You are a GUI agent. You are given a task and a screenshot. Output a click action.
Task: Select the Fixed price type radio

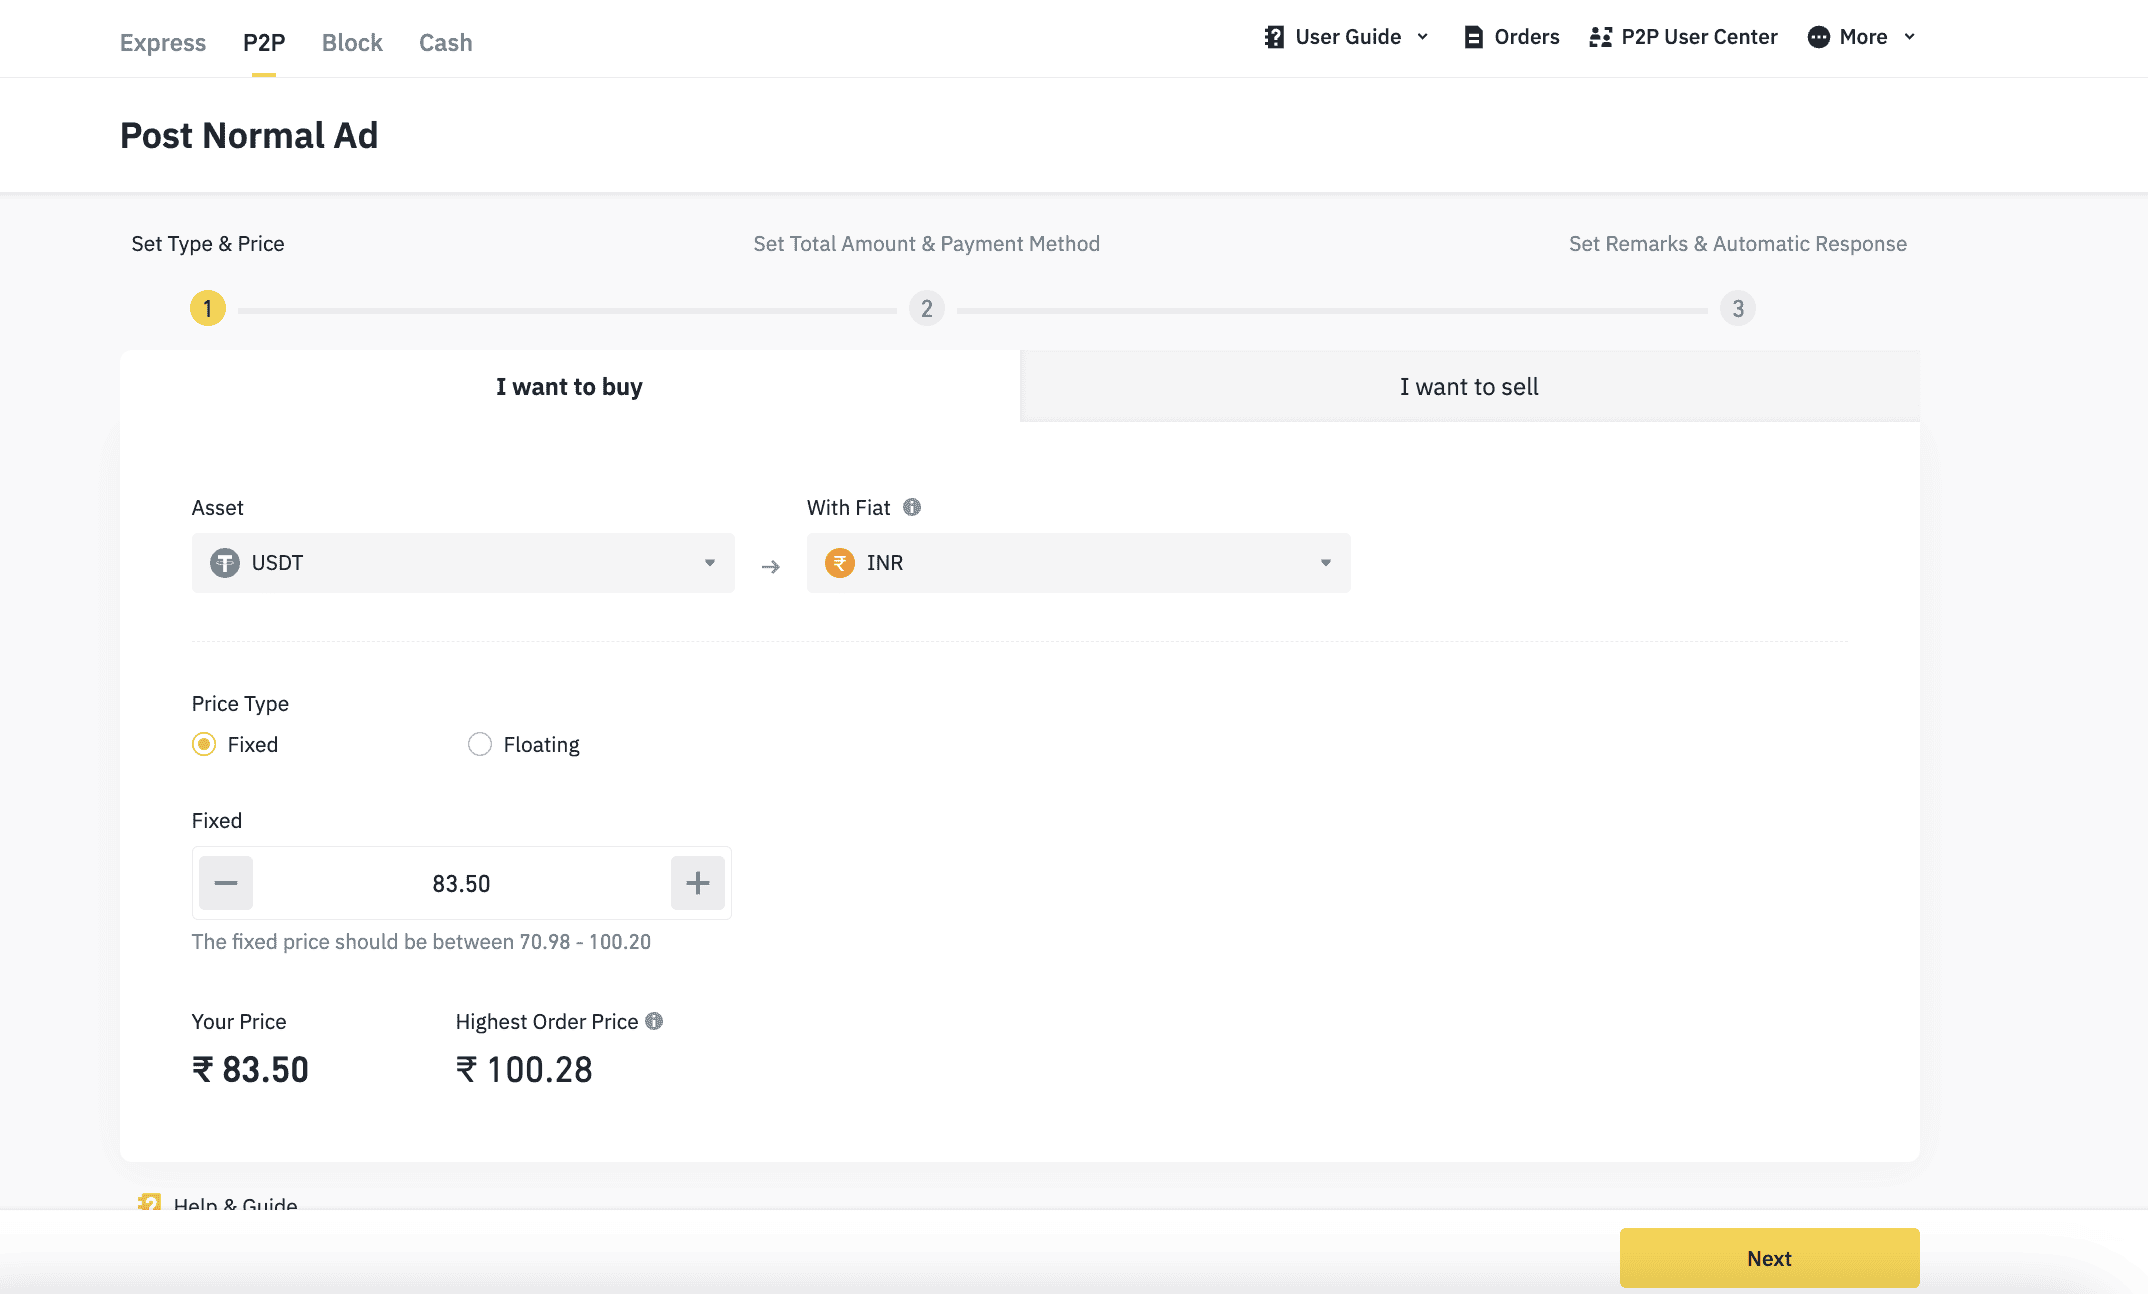tap(204, 744)
